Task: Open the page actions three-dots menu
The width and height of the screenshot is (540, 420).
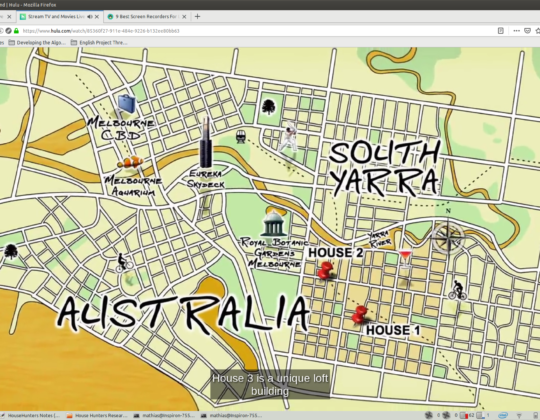Action: 516,31
